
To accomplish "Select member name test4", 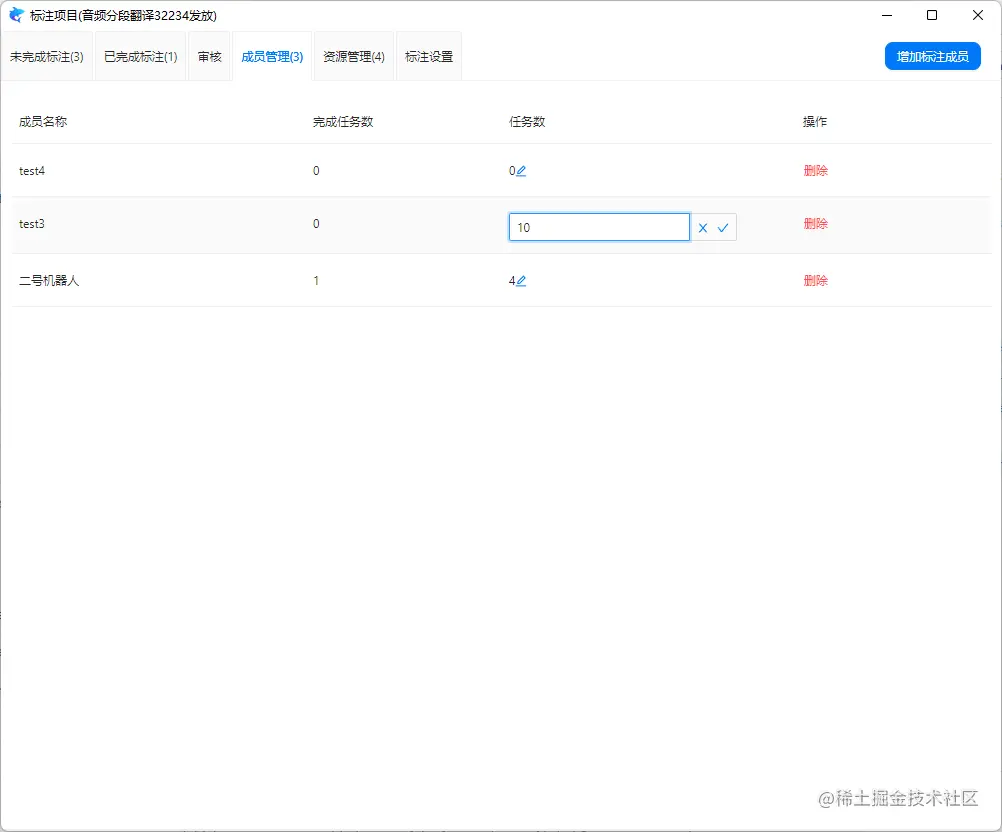I will (x=32, y=171).
